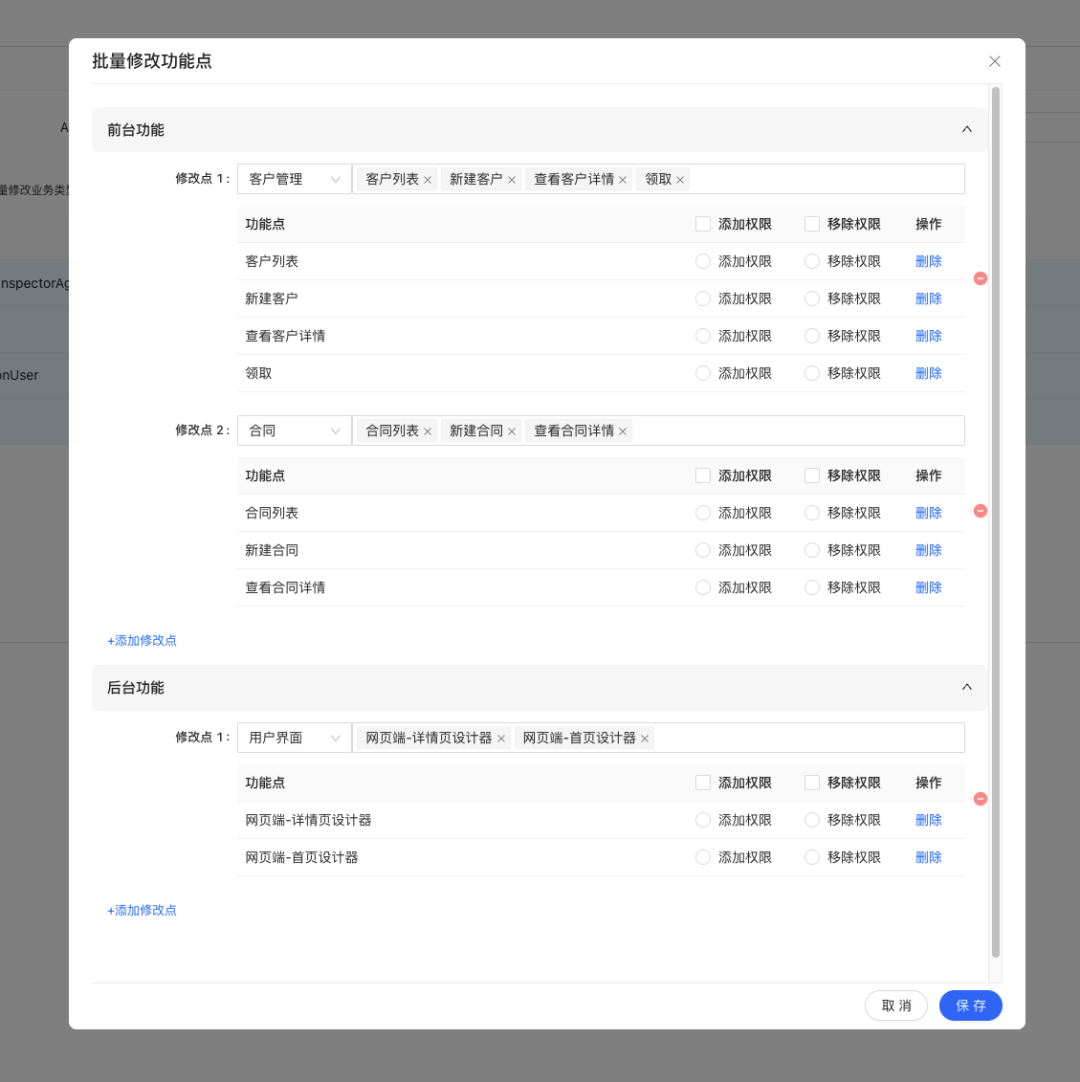Collapse the 前台功能 section

(x=966, y=130)
